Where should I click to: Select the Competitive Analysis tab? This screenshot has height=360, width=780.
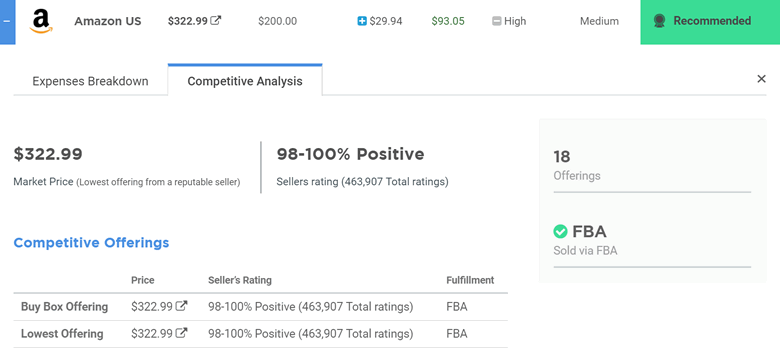(x=245, y=81)
